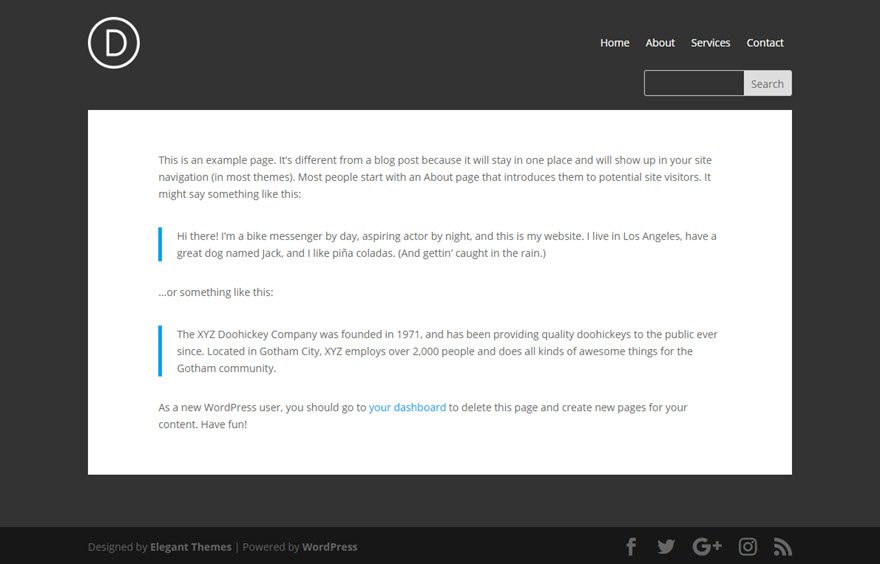
Task: Open the Instagram icon in footer
Action: (x=748, y=547)
